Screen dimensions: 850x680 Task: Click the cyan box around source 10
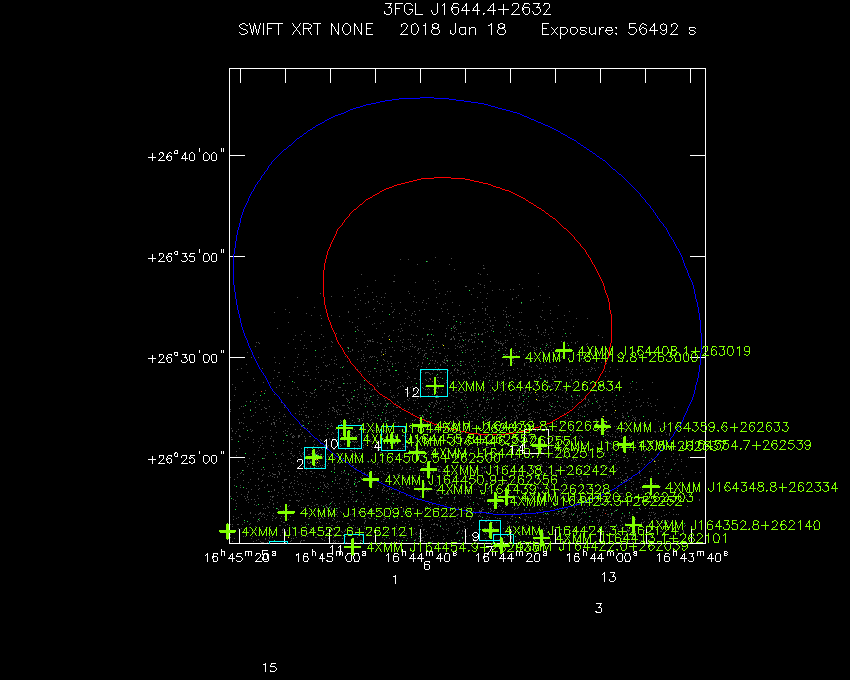pos(350,437)
